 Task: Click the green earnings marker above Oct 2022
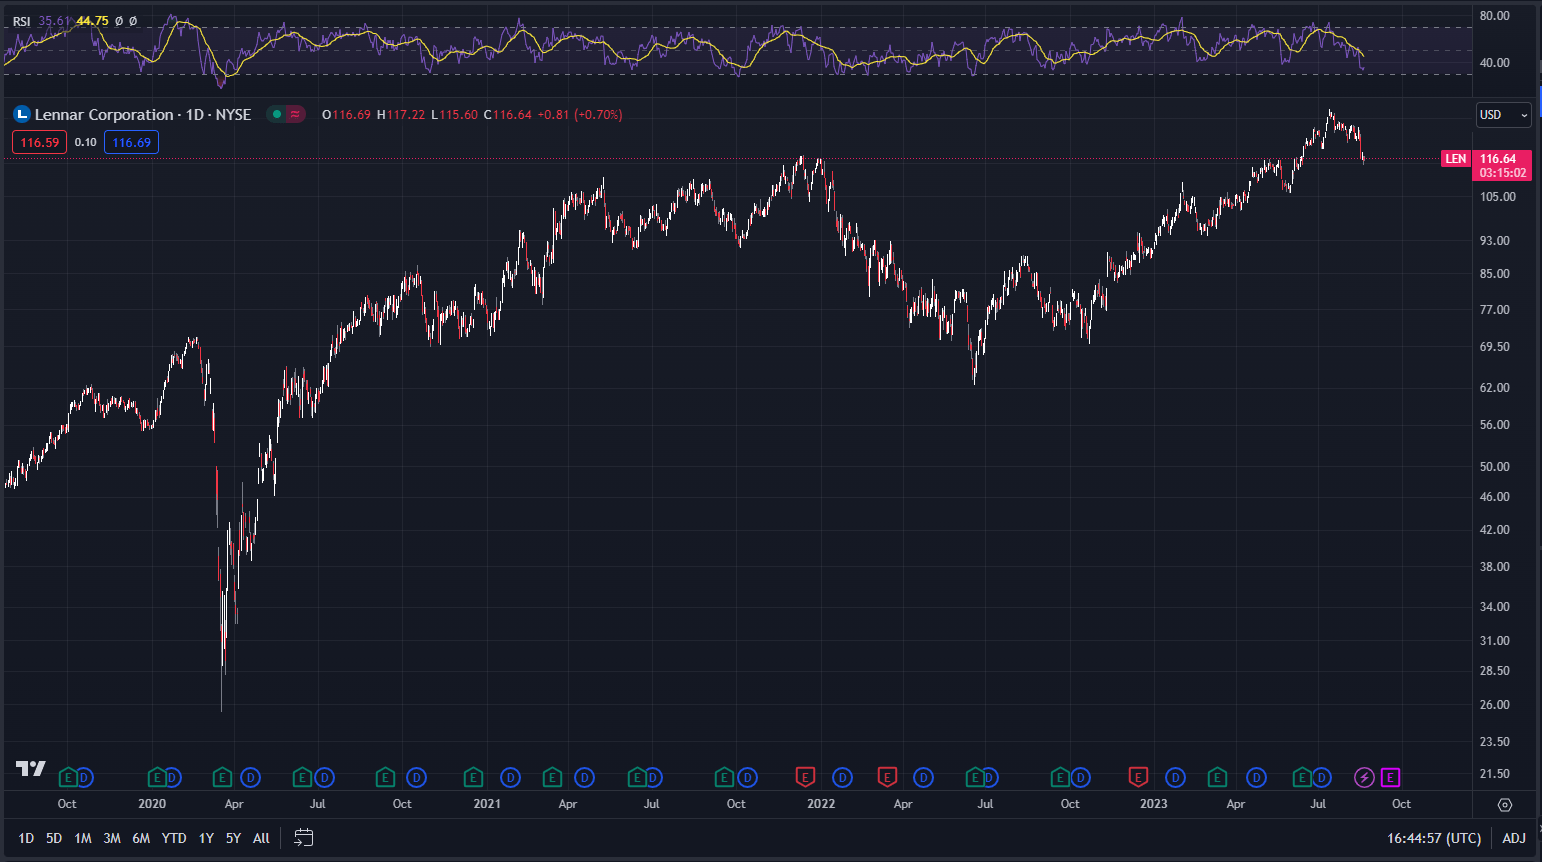1060,777
